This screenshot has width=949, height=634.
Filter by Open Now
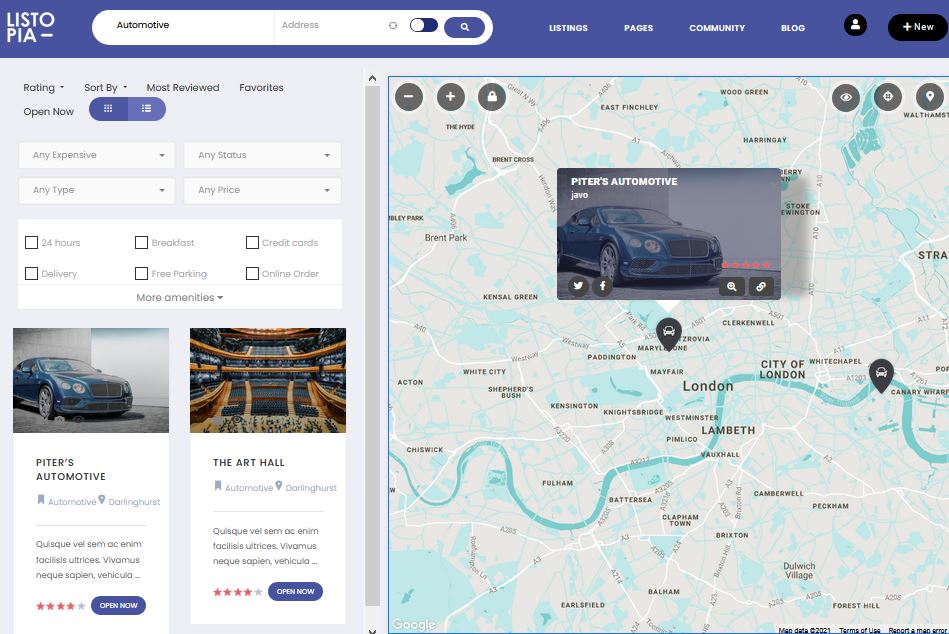point(48,112)
